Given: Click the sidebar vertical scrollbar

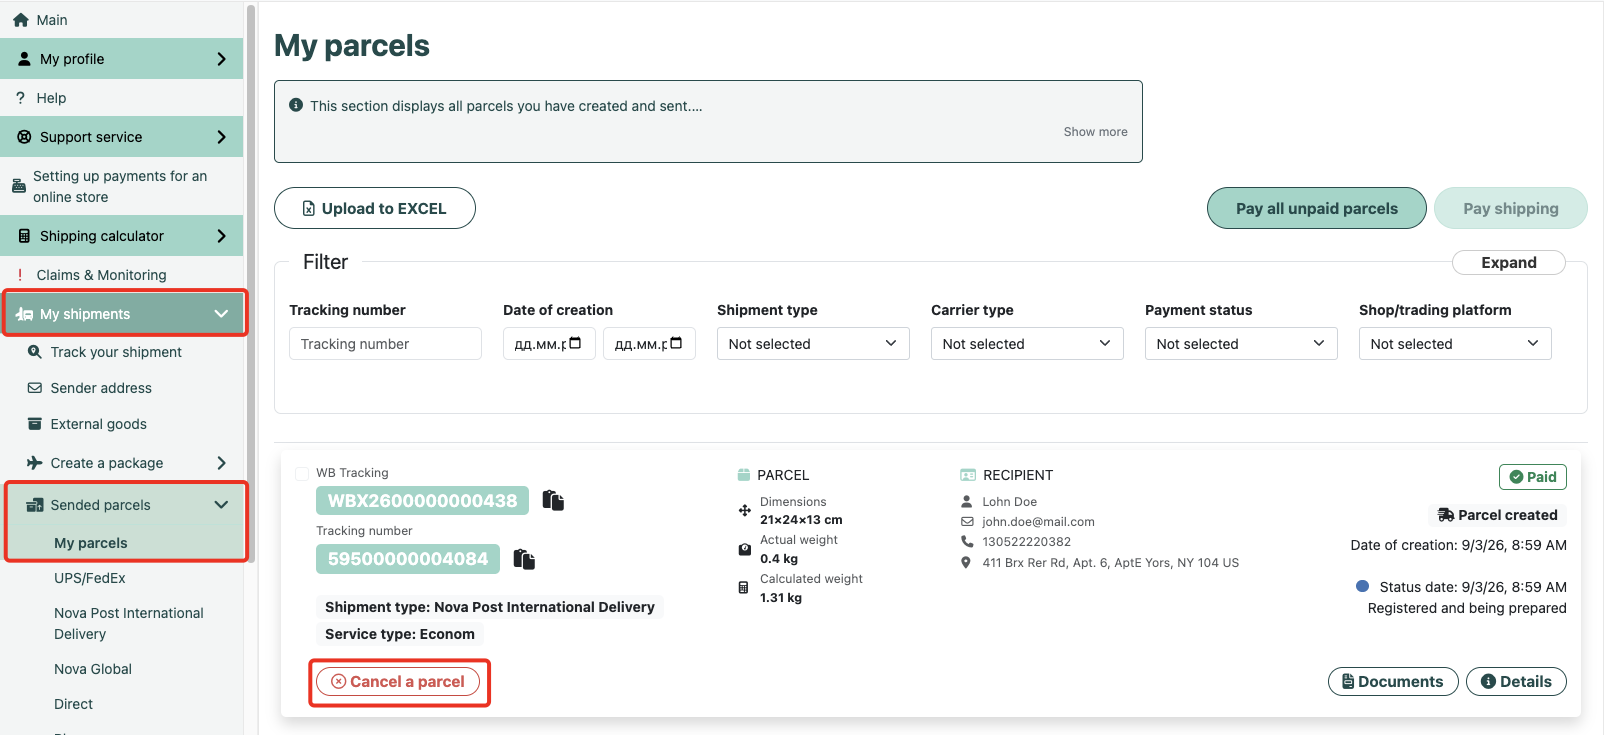Looking at the screenshot, I should 251,285.
